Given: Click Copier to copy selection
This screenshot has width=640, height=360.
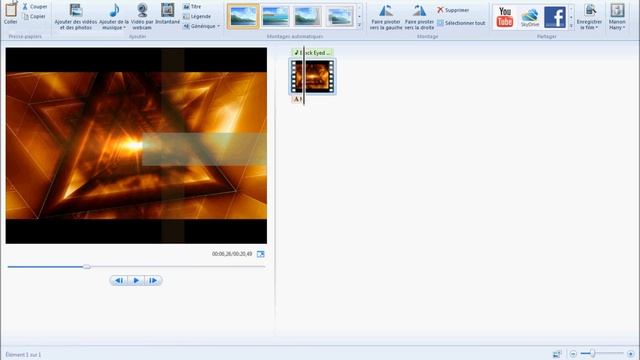Looking at the screenshot, I should [35, 16].
